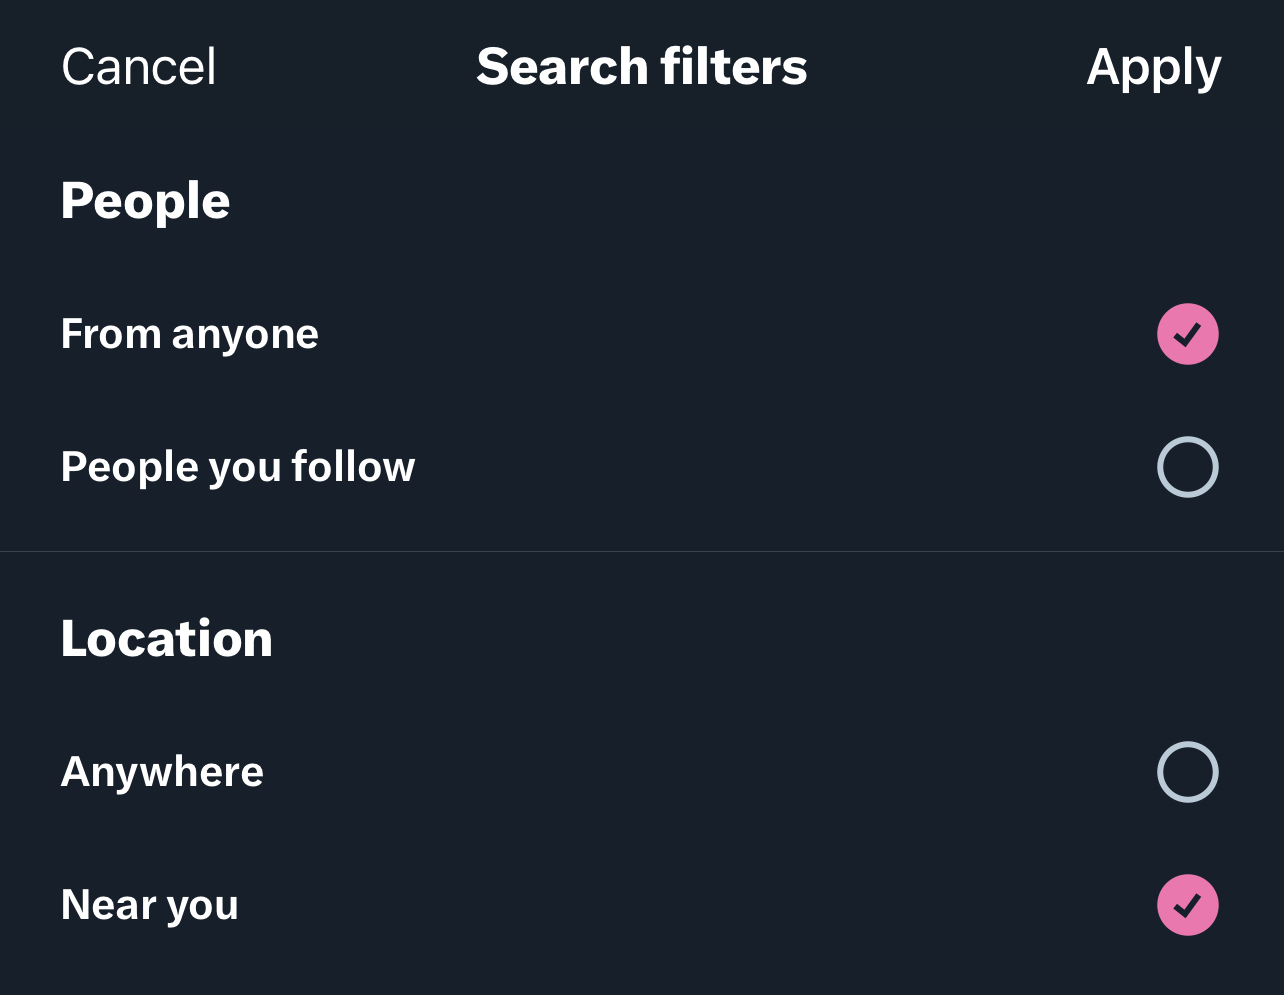The width and height of the screenshot is (1284, 995).
Task: Click the pink checkmark beside Near you
Action: pos(1188,905)
